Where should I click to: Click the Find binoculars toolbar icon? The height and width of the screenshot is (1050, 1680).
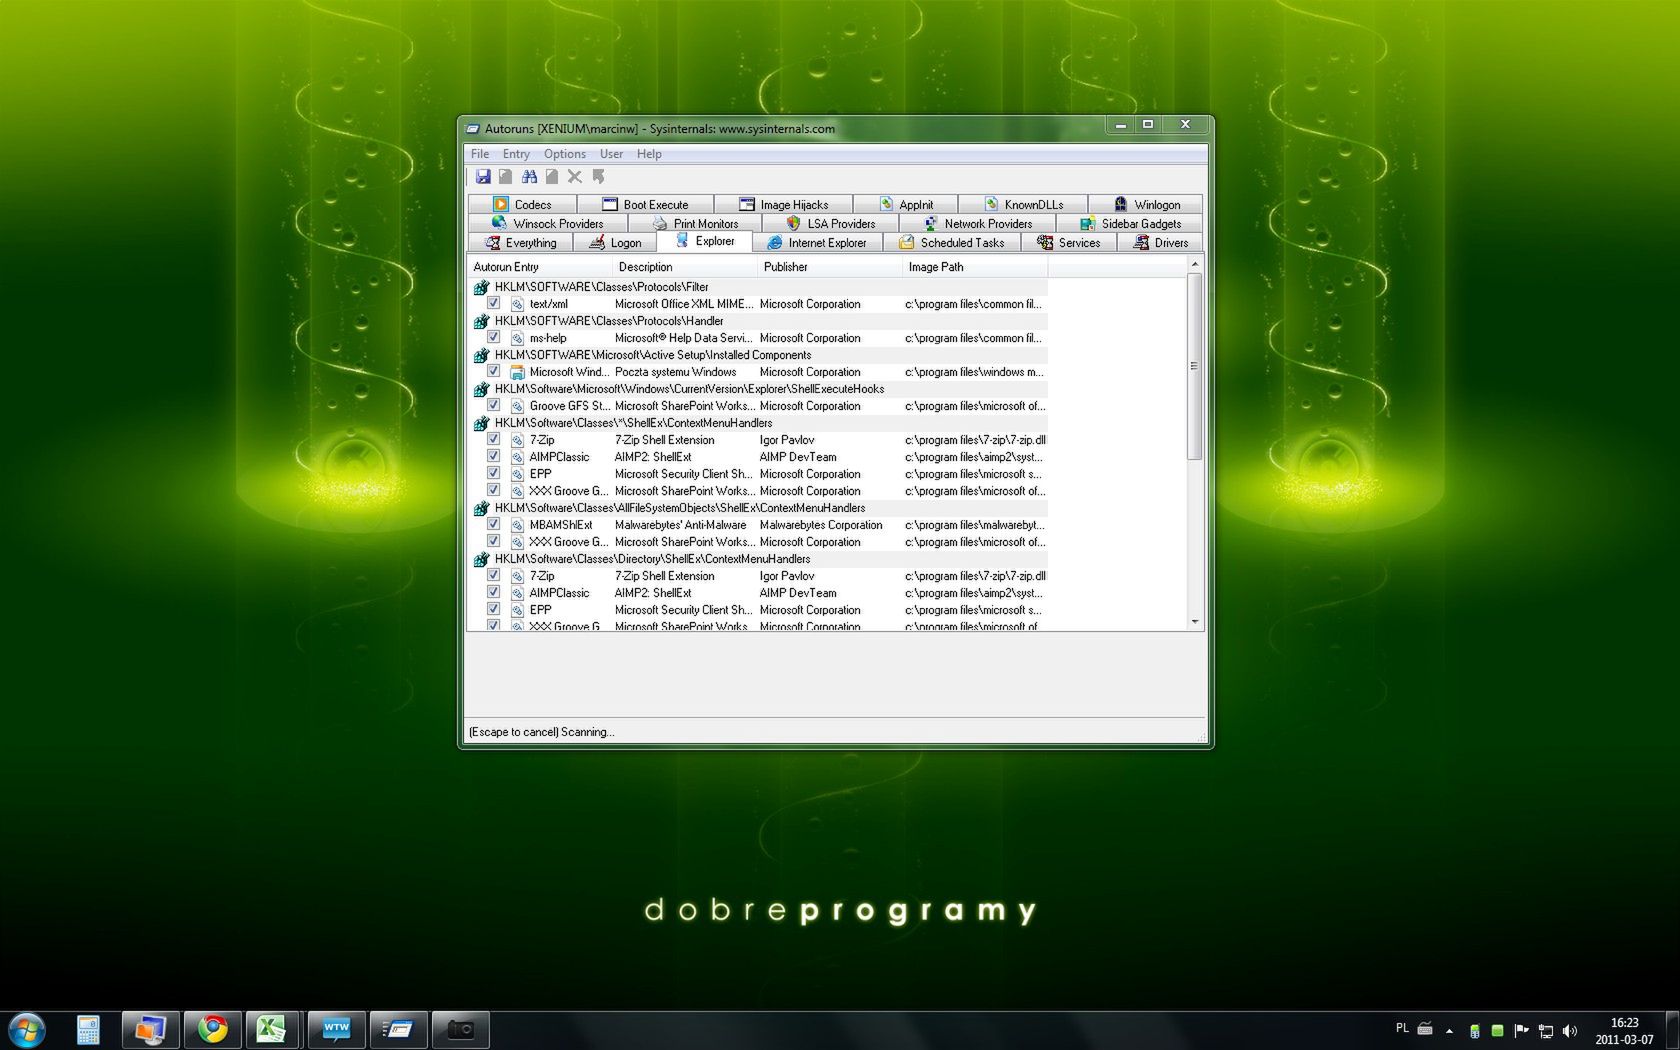[529, 177]
